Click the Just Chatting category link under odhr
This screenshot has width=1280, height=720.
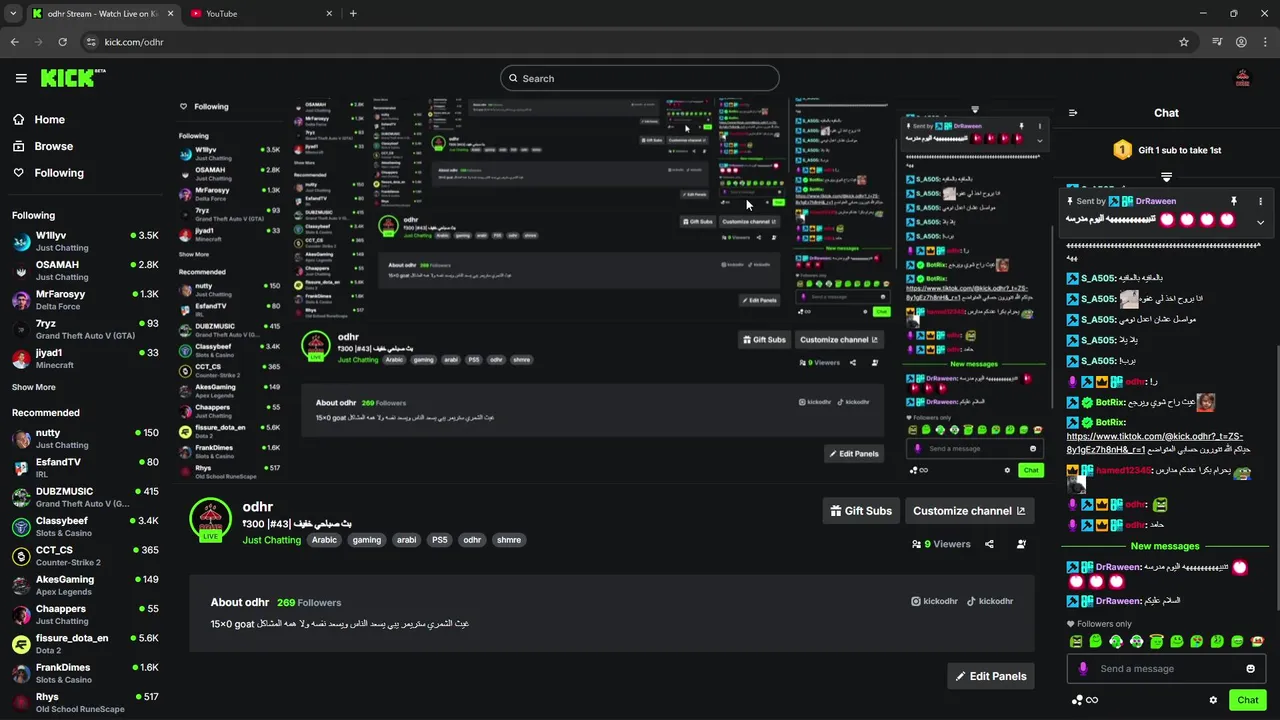[271, 540]
